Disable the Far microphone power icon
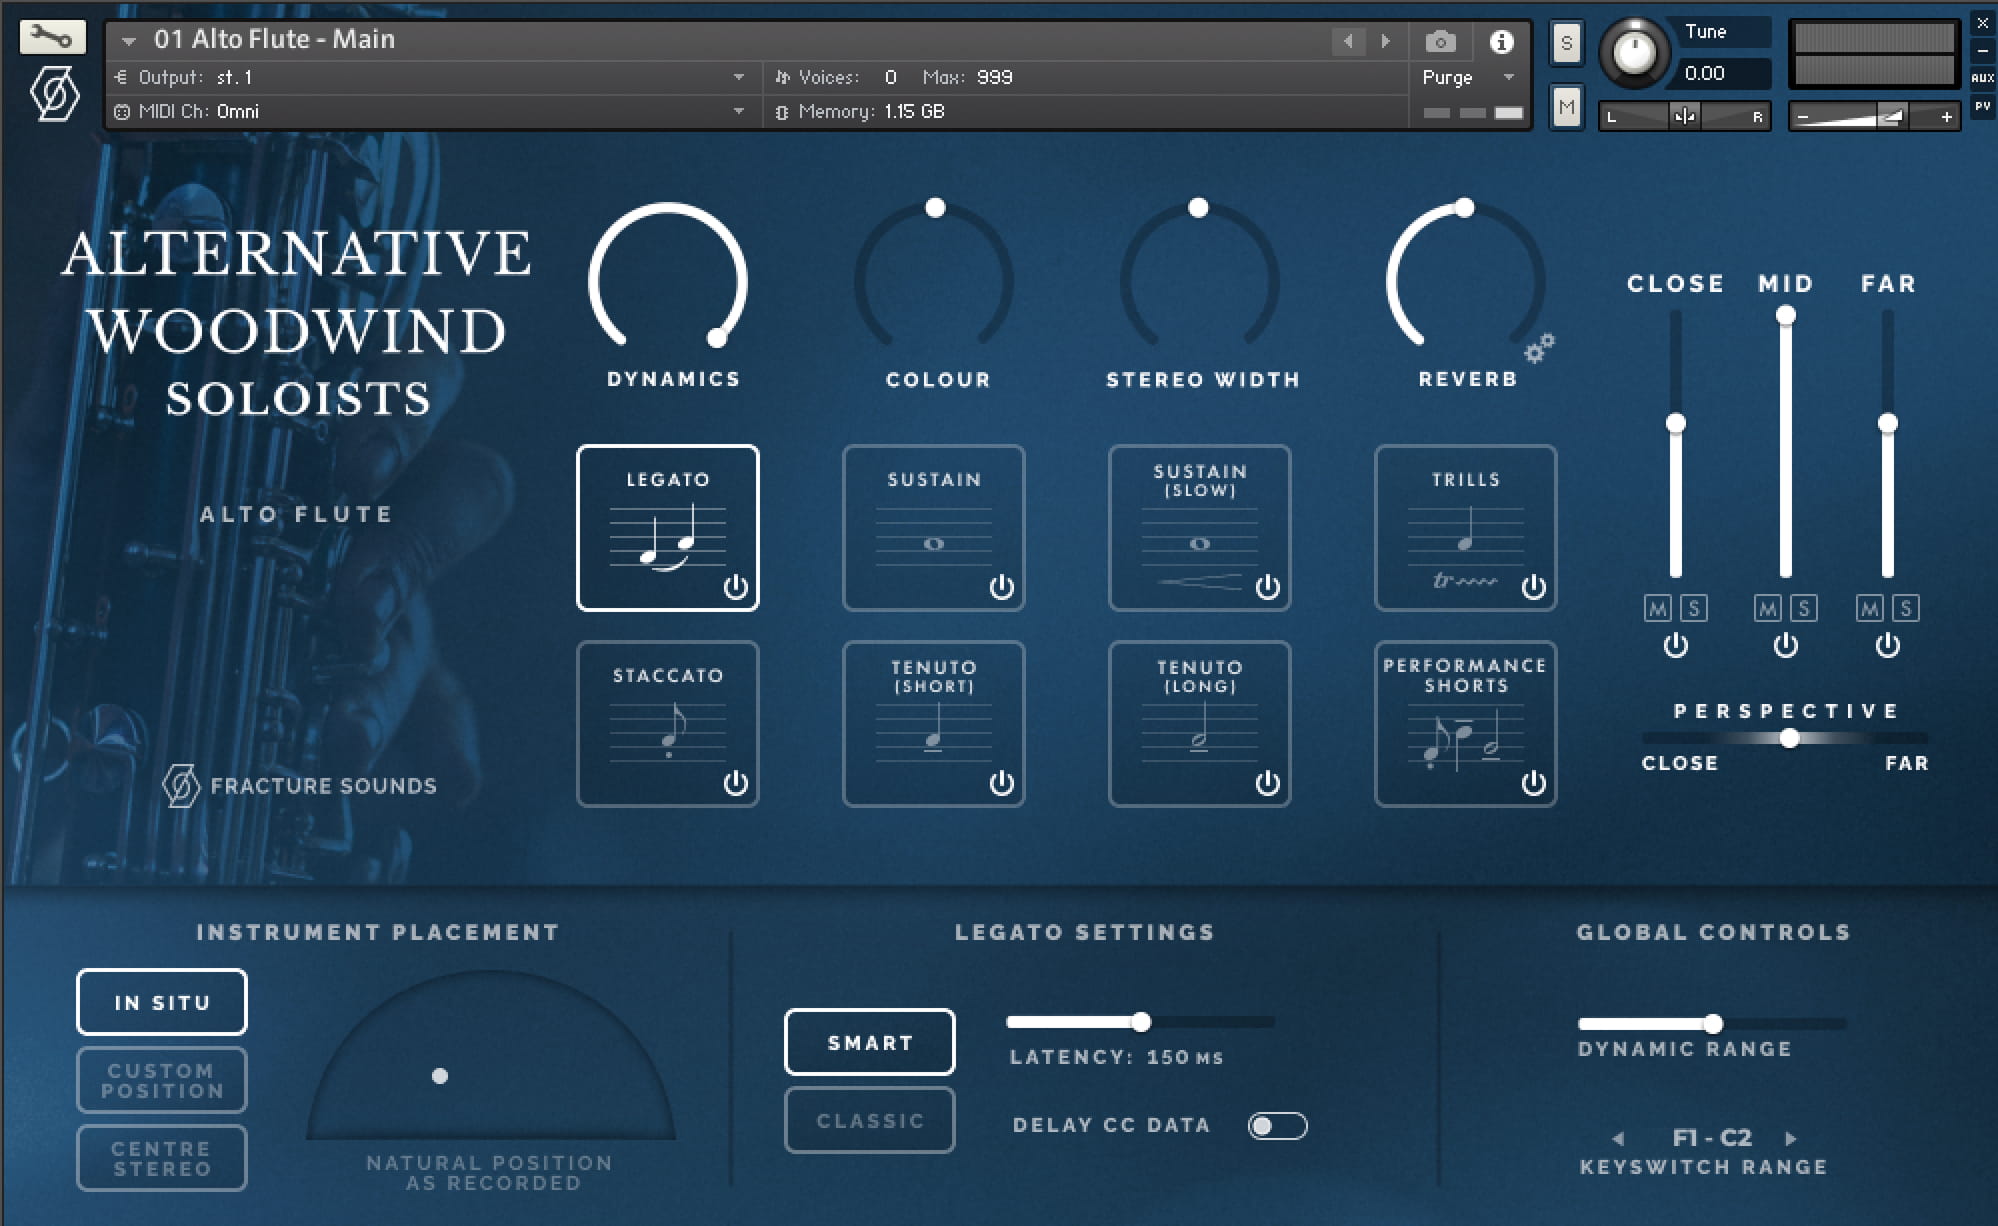 coord(1888,646)
